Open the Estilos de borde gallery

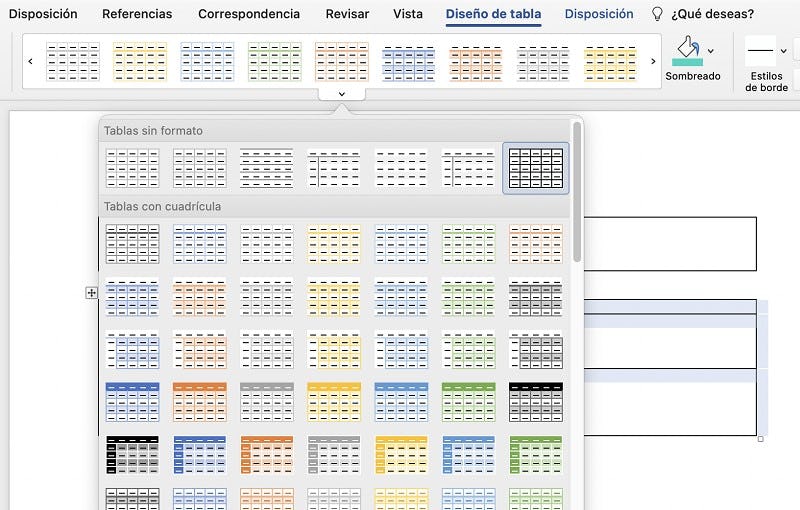(x=761, y=50)
